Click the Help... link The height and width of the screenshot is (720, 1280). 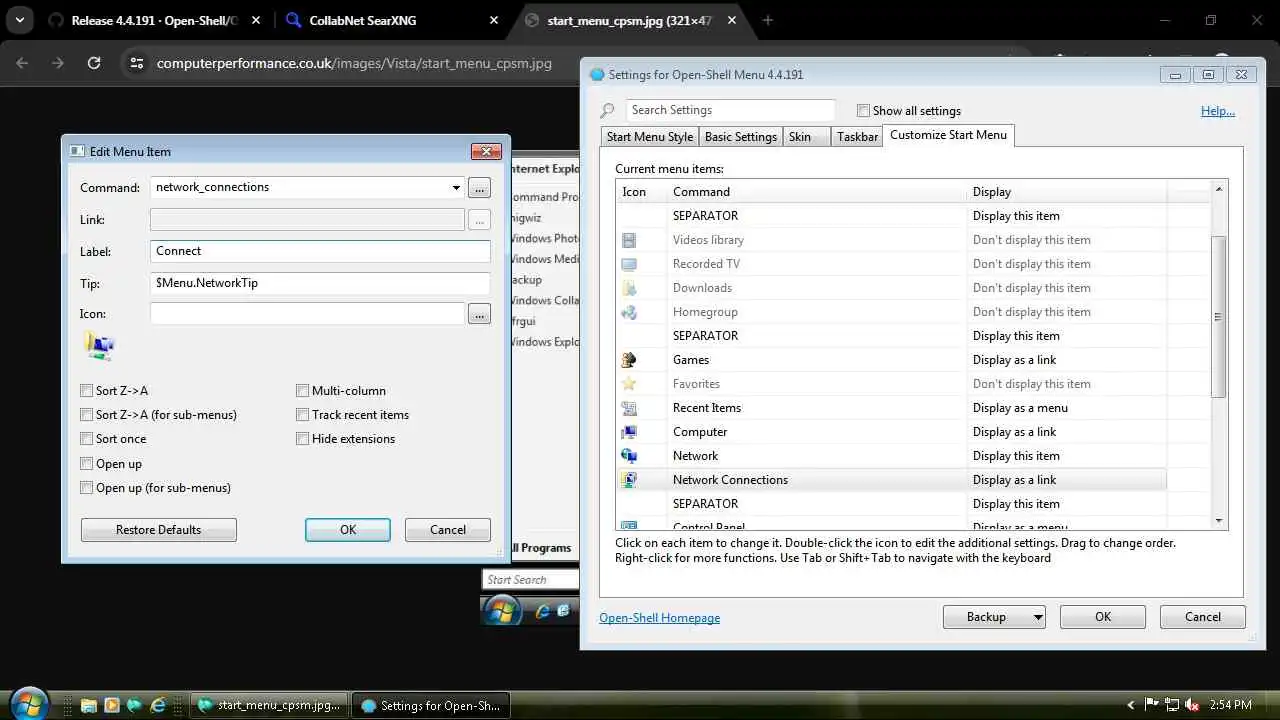point(1218,111)
